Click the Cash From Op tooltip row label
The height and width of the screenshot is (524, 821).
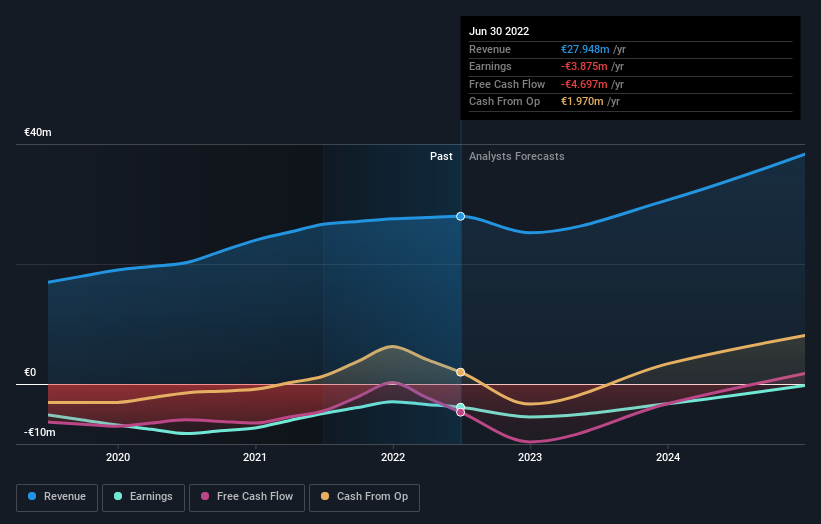pyautogui.click(x=504, y=102)
